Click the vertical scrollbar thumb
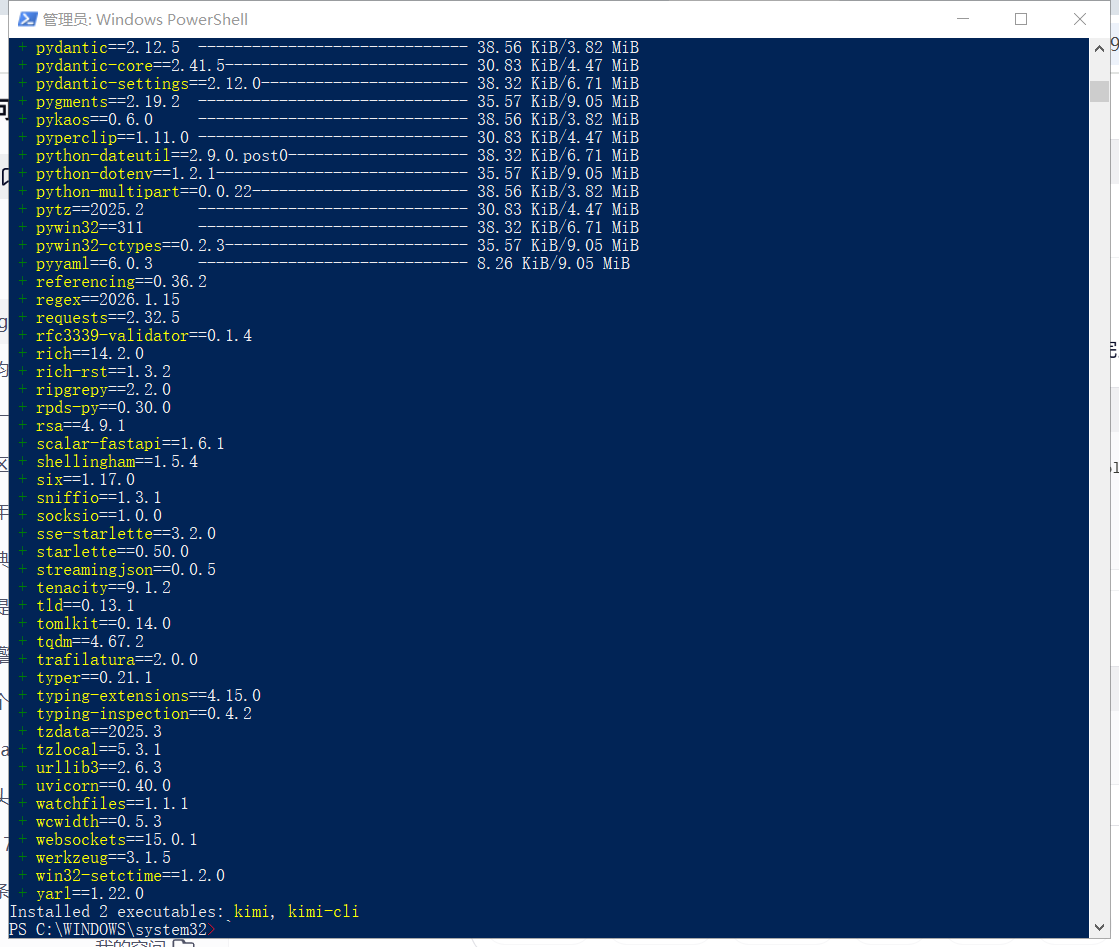The height and width of the screenshot is (947, 1119). pos(1099,91)
